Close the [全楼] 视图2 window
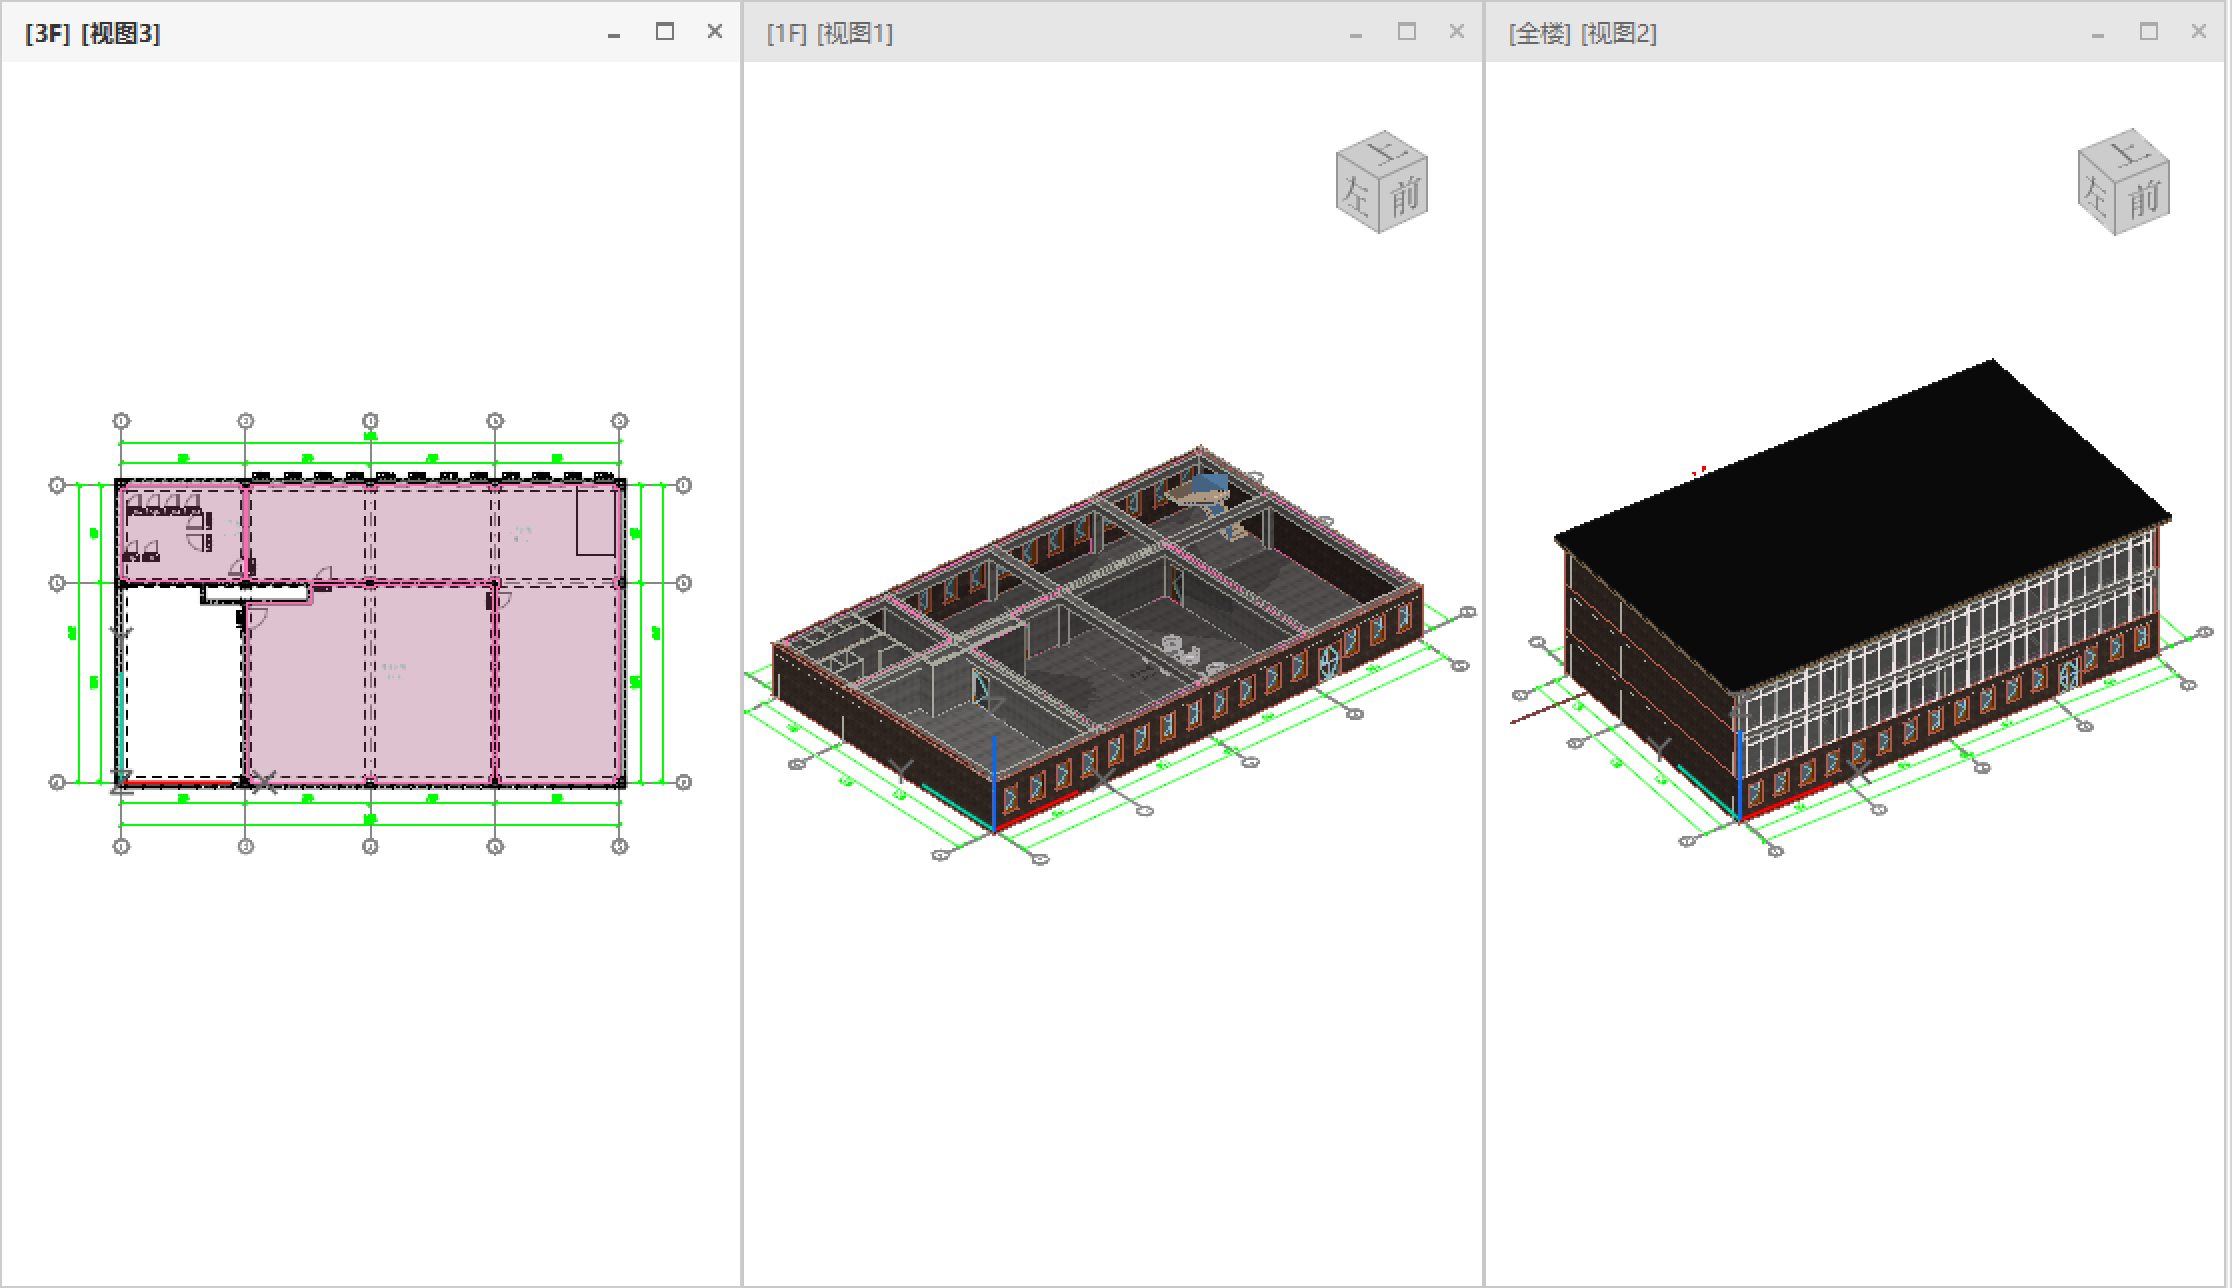 pos(2199,32)
